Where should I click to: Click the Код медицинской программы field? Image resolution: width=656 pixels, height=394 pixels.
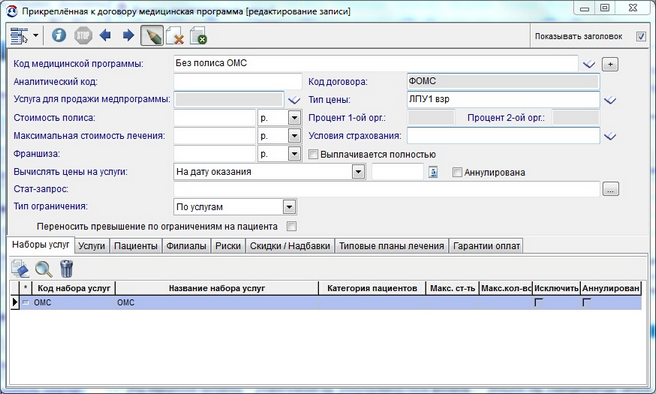click(x=376, y=64)
